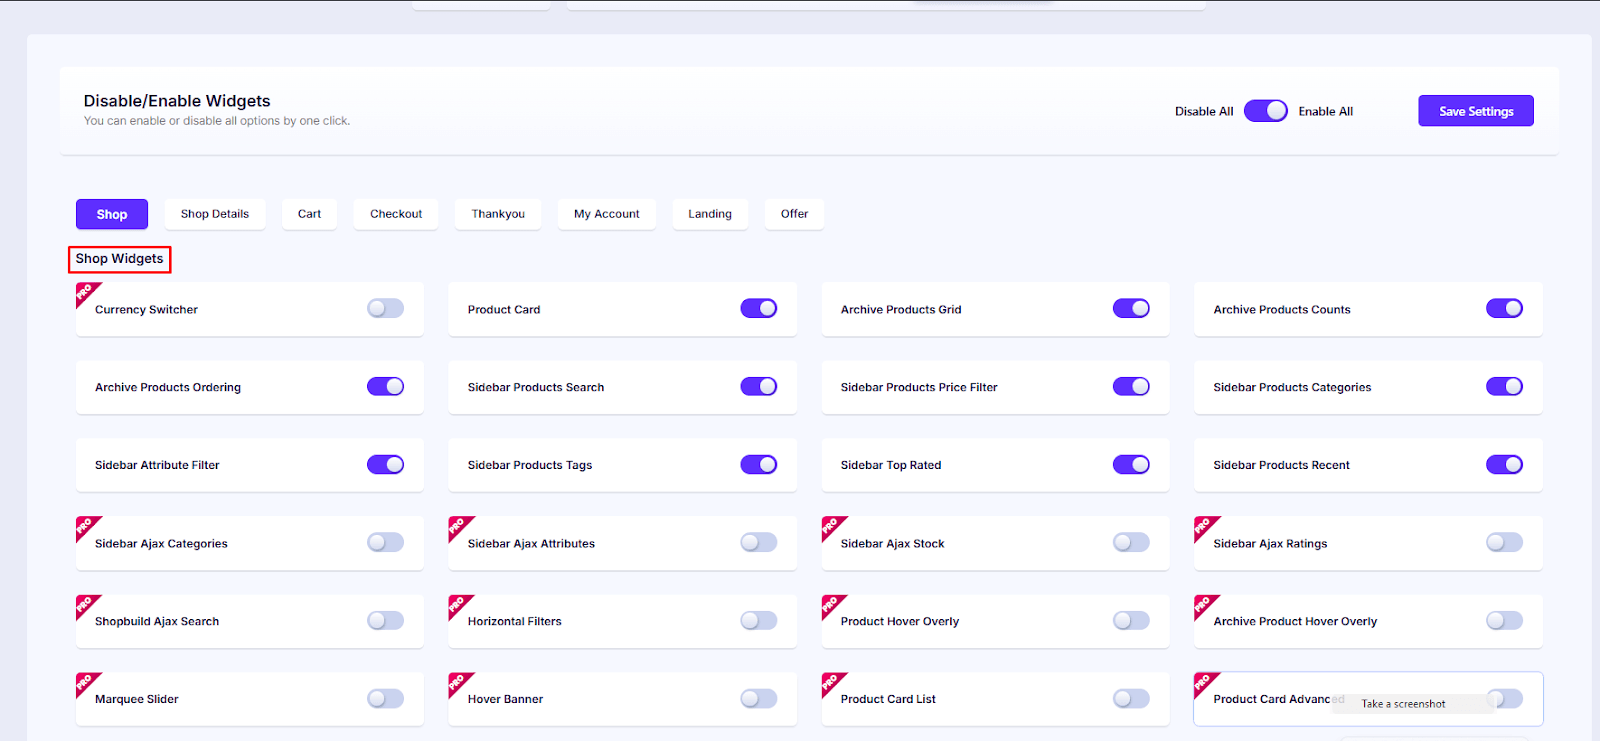1600x741 pixels.
Task: Click the Shop Widgets heading
Action: [x=119, y=259]
